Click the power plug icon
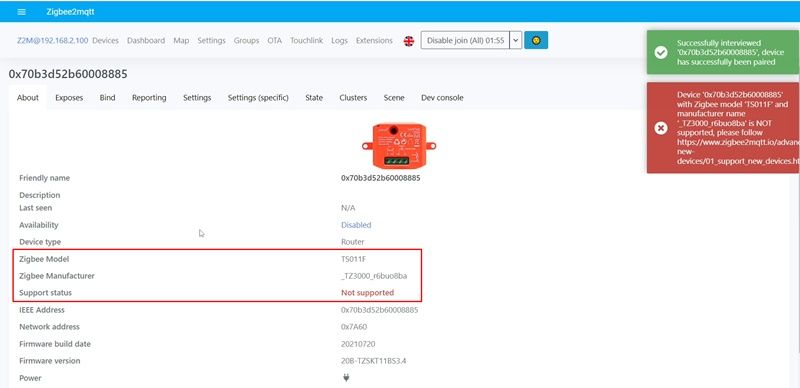Screen dimensions: 800x388 pyautogui.click(x=346, y=378)
